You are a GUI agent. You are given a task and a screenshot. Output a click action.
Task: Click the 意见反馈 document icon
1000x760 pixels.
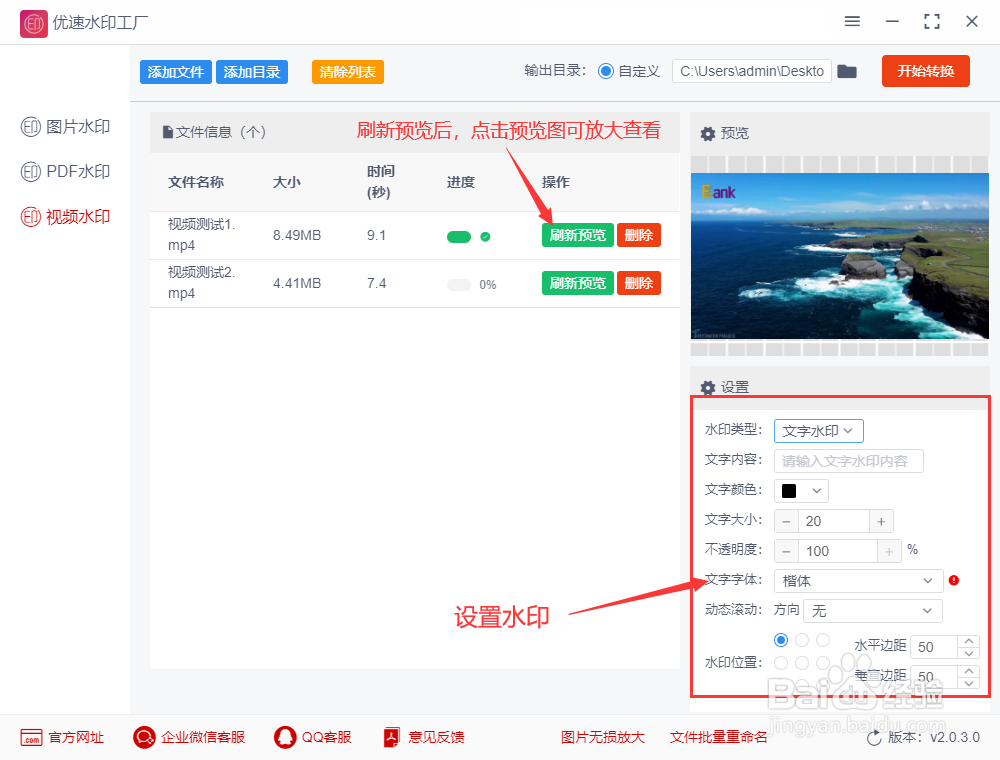tap(392, 738)
